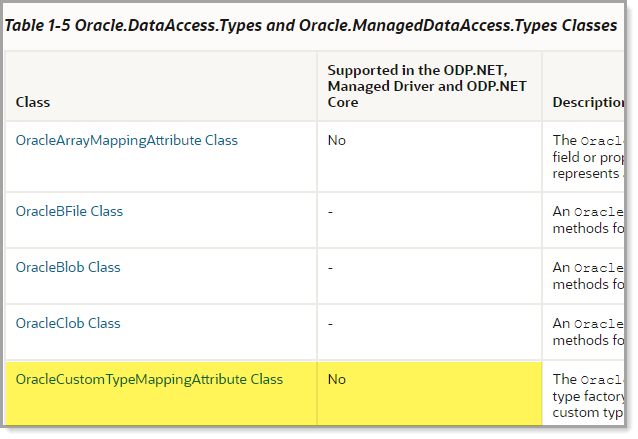Open the highlighted OracleCustomTypeMappingAttribute Class link
Screen dimensions: 638x439
click(x=149, y=379)
